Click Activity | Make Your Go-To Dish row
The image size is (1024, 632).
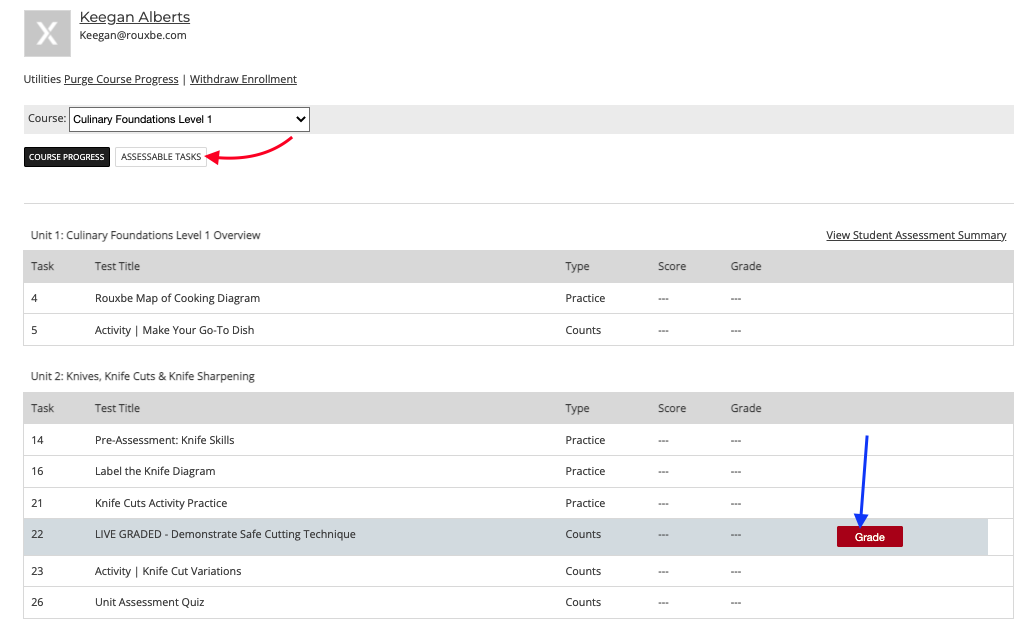[x=519, y=330]
